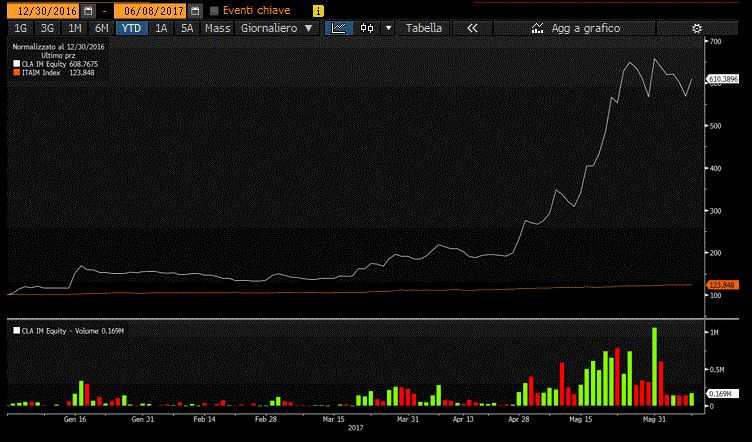Enable the Eventi chiave checkbox
Viewport: 752px width, 442px height.
pos(214,10)
